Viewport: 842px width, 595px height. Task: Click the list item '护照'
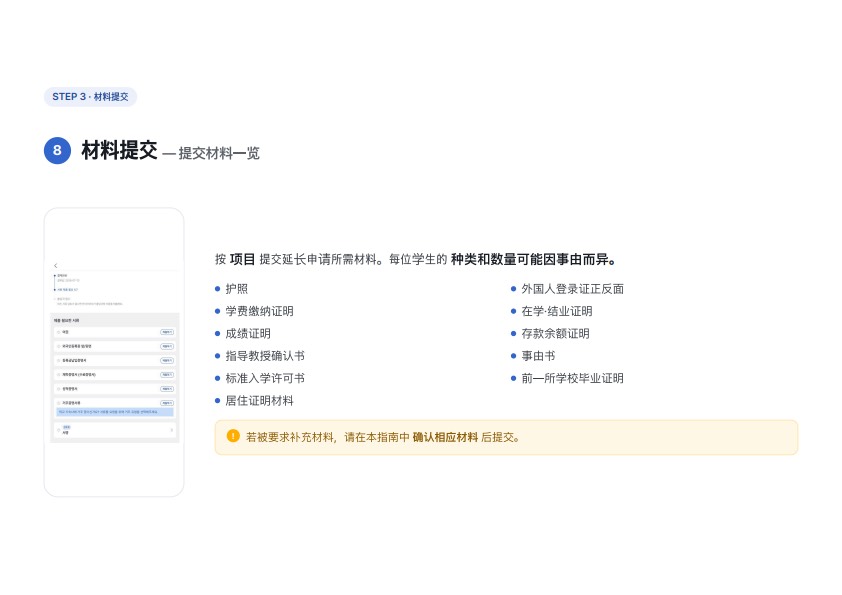coord(237,289)
